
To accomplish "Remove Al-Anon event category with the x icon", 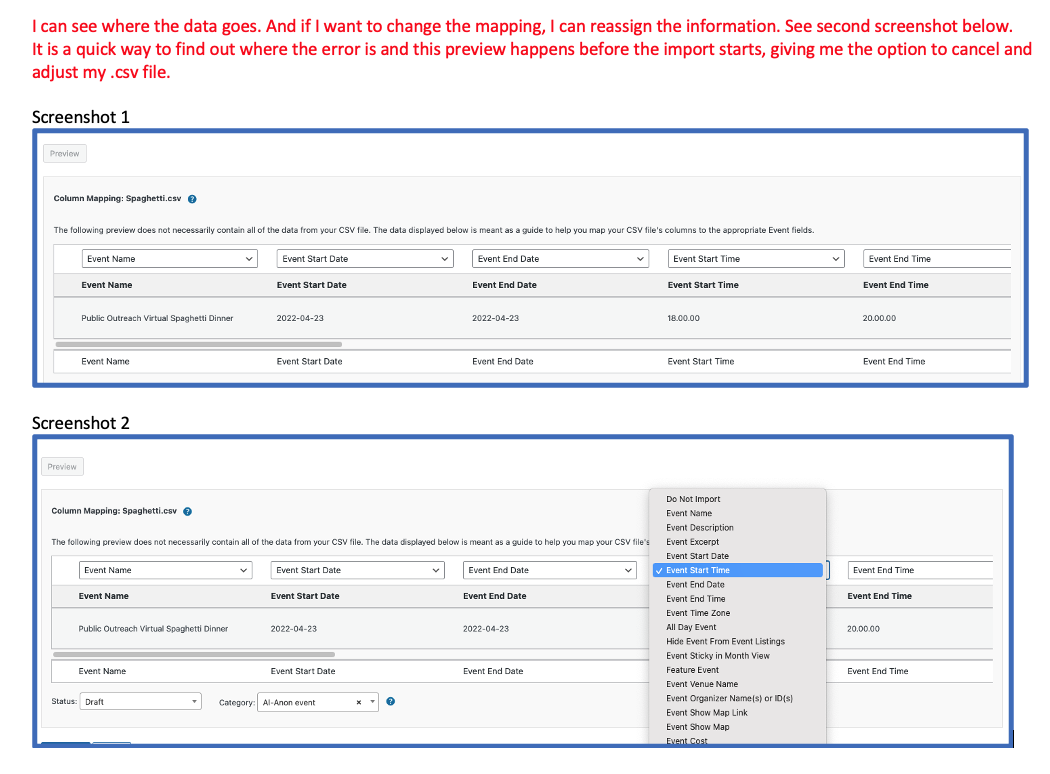I will (x=359, y=702).
